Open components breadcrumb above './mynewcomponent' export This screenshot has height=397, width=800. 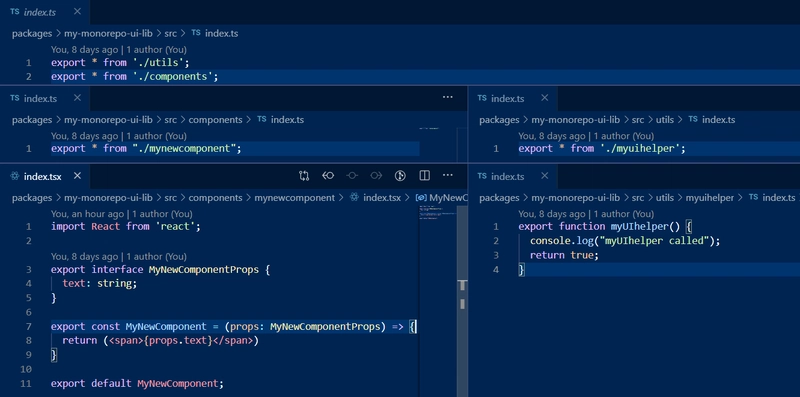coord(215,119)
